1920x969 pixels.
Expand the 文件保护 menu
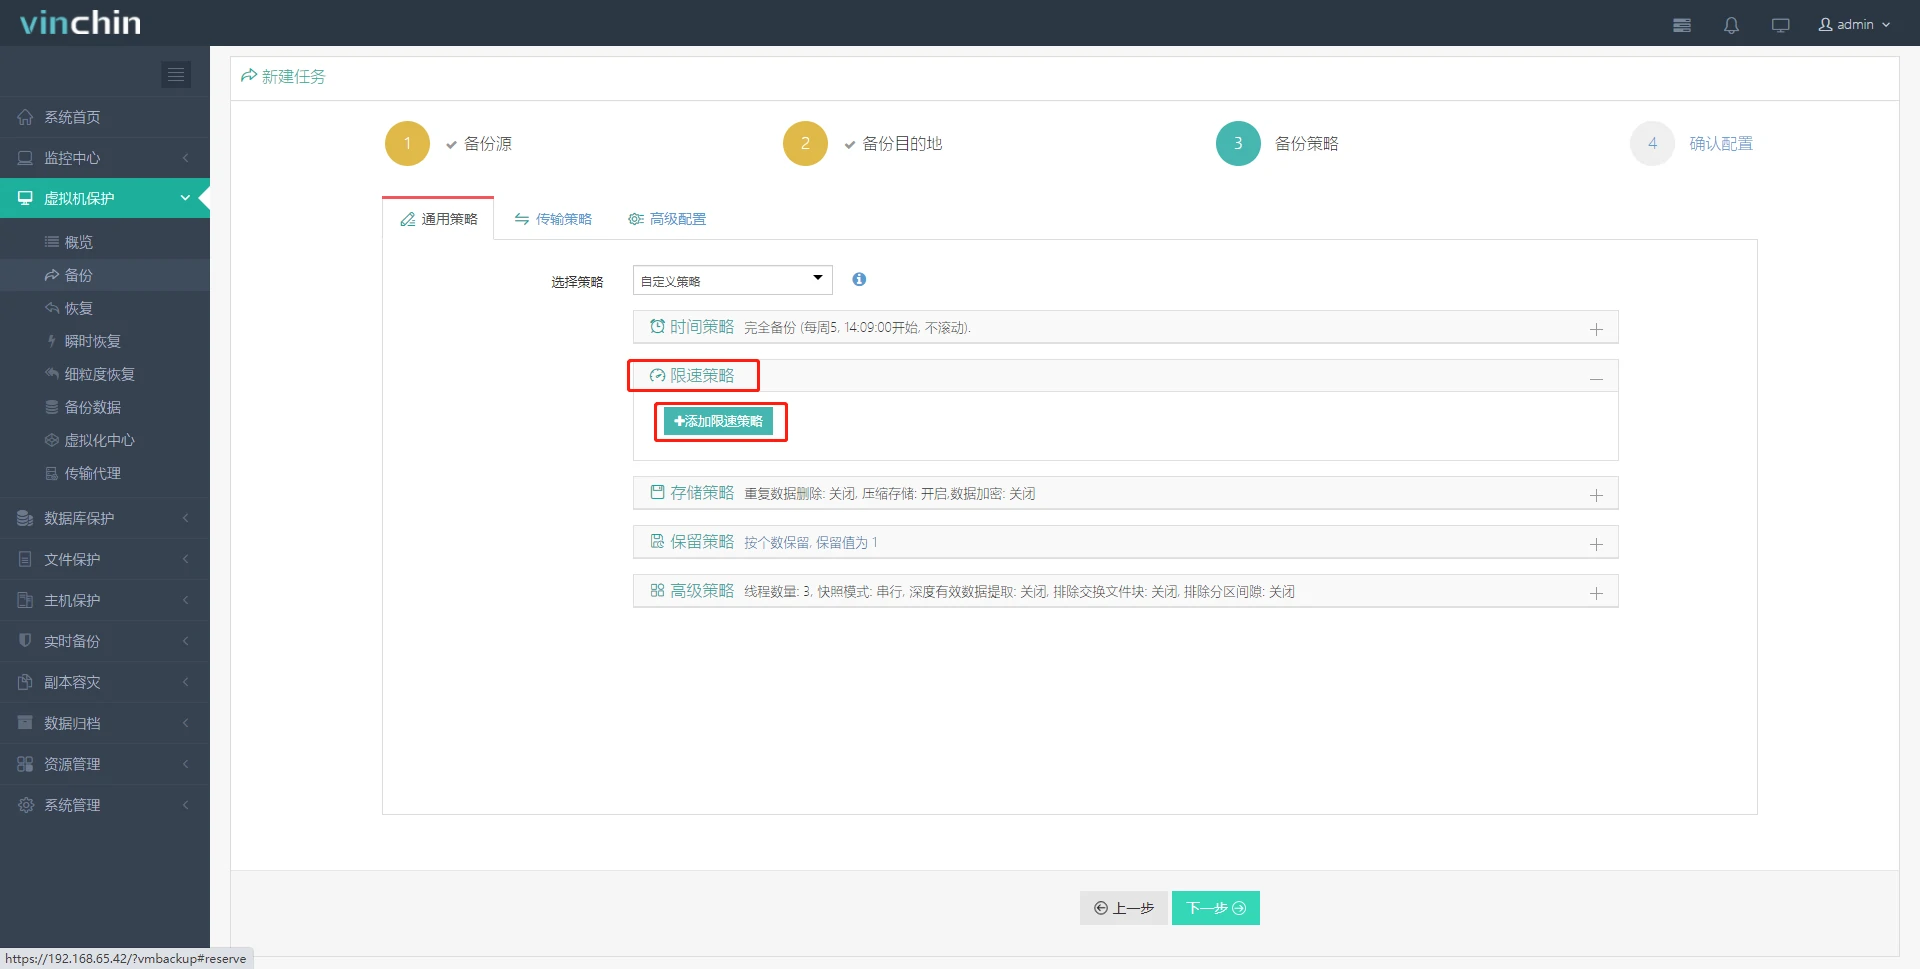click(105, 559)
